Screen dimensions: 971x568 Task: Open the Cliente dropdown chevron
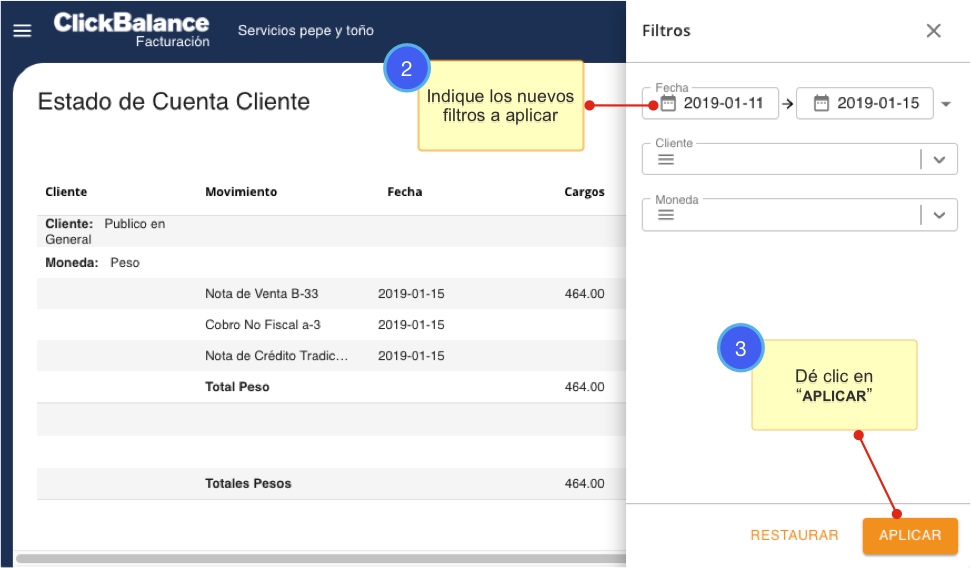pyautogui.click(x=938, y=159)
